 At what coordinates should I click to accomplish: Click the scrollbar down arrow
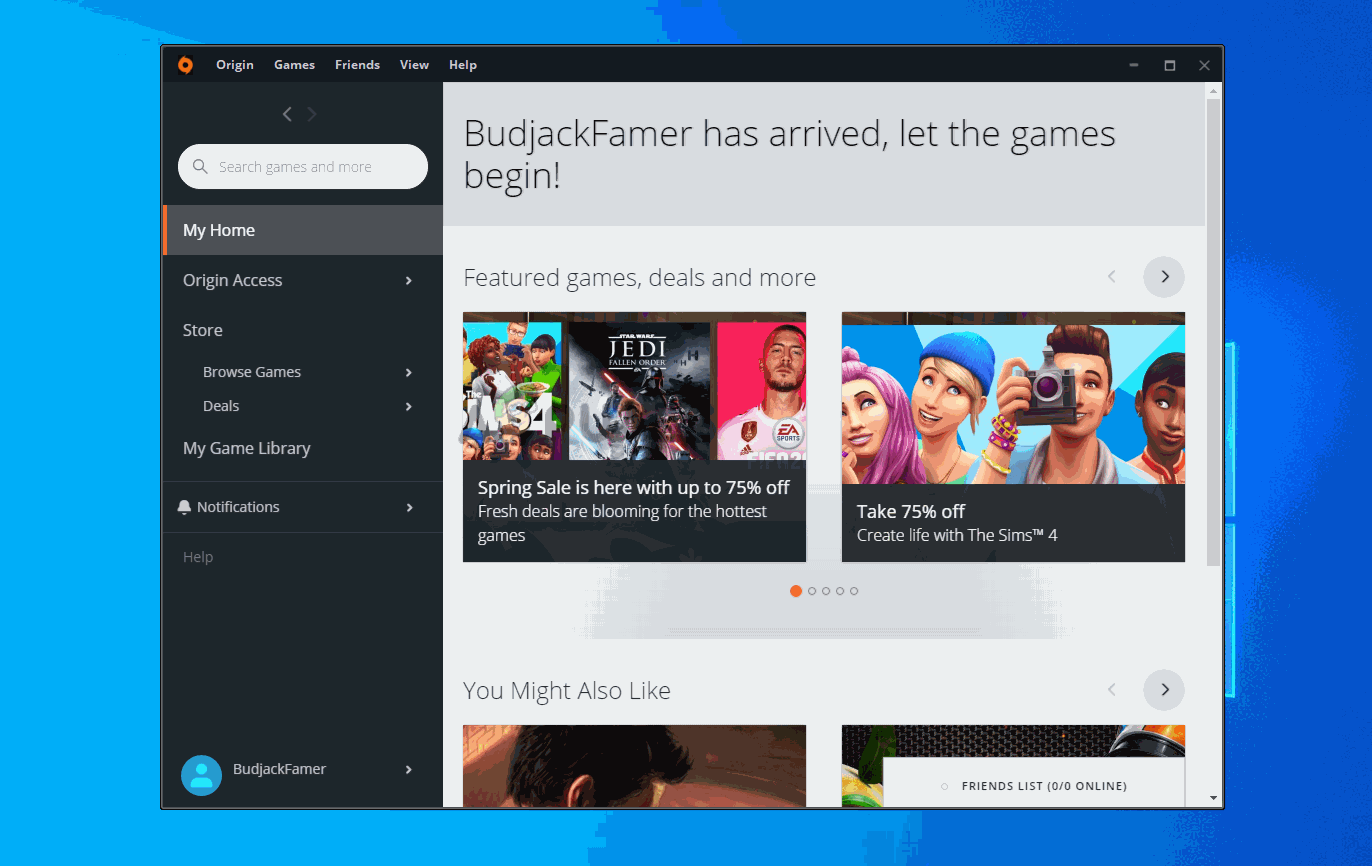[x=1214, y=798]
